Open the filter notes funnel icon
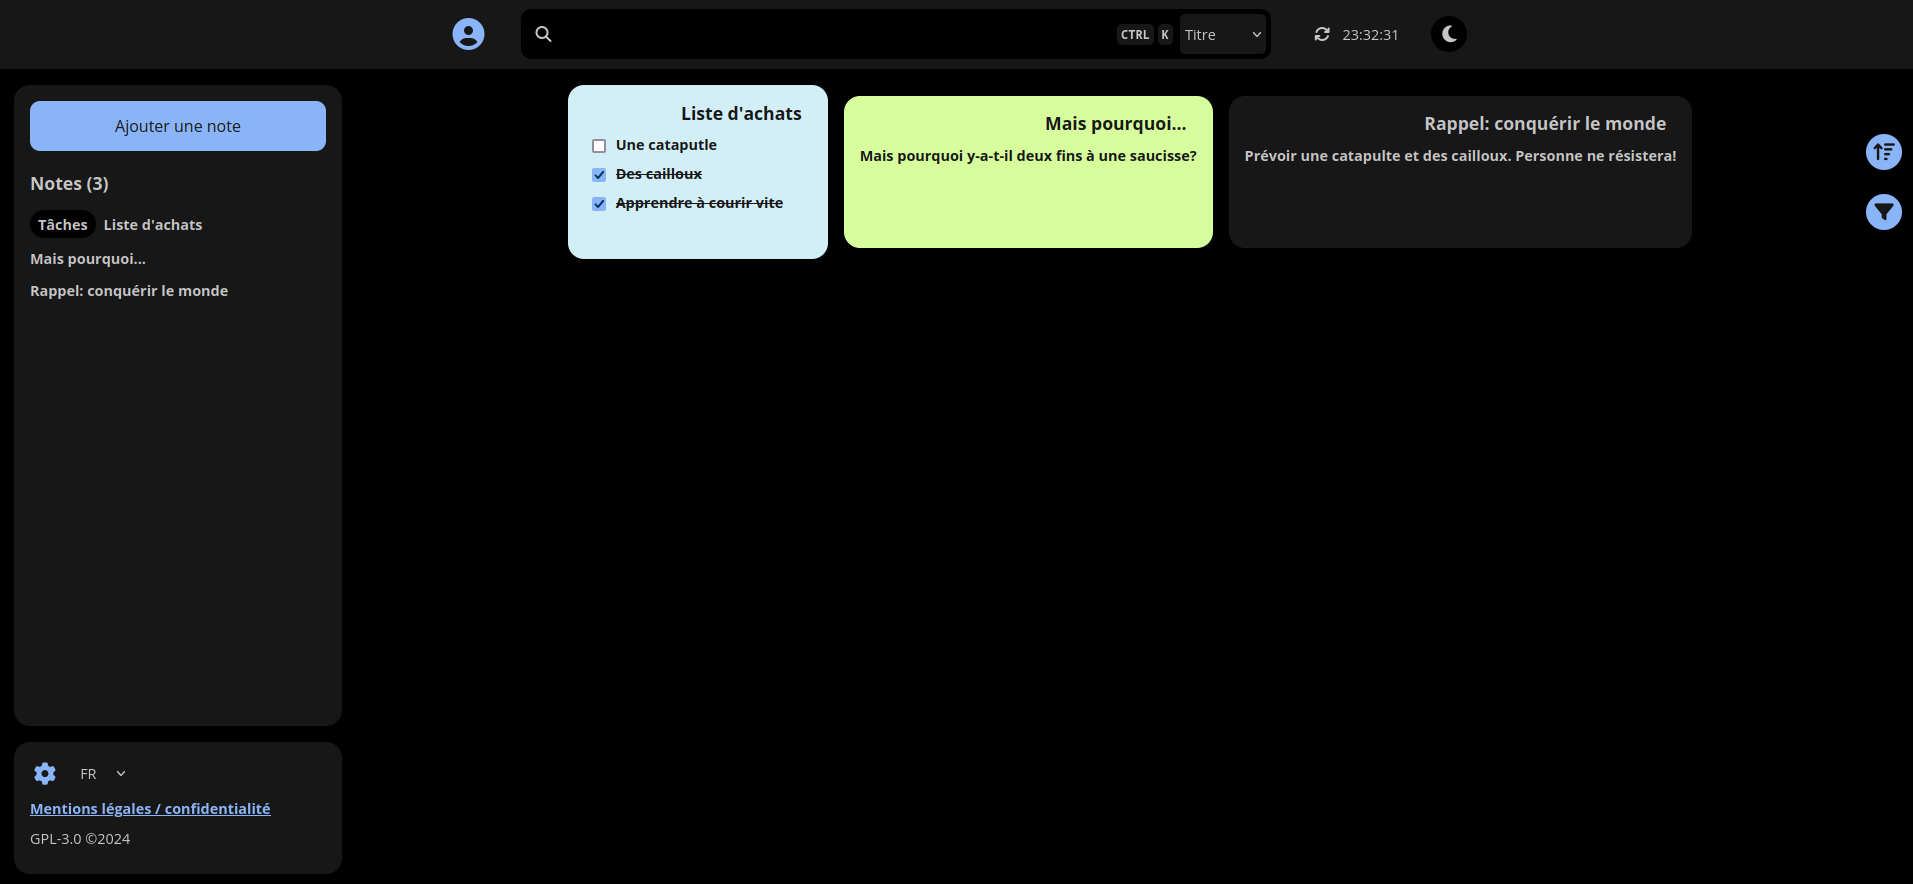1913x884 pixels. (x=1884, y=212)
